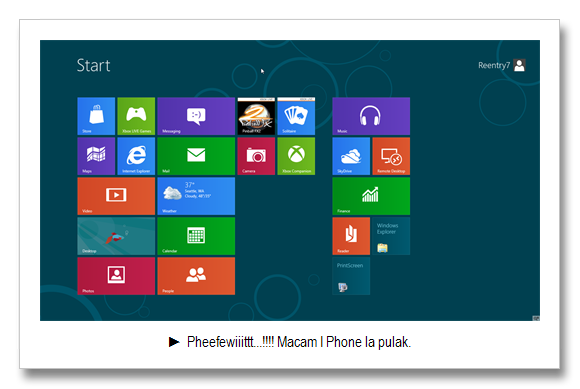Image resolution: width=580 pixels, height=389 pixels.
Task: Open the Maps tile
Action: pyautogui.click(x=96, y=156)
